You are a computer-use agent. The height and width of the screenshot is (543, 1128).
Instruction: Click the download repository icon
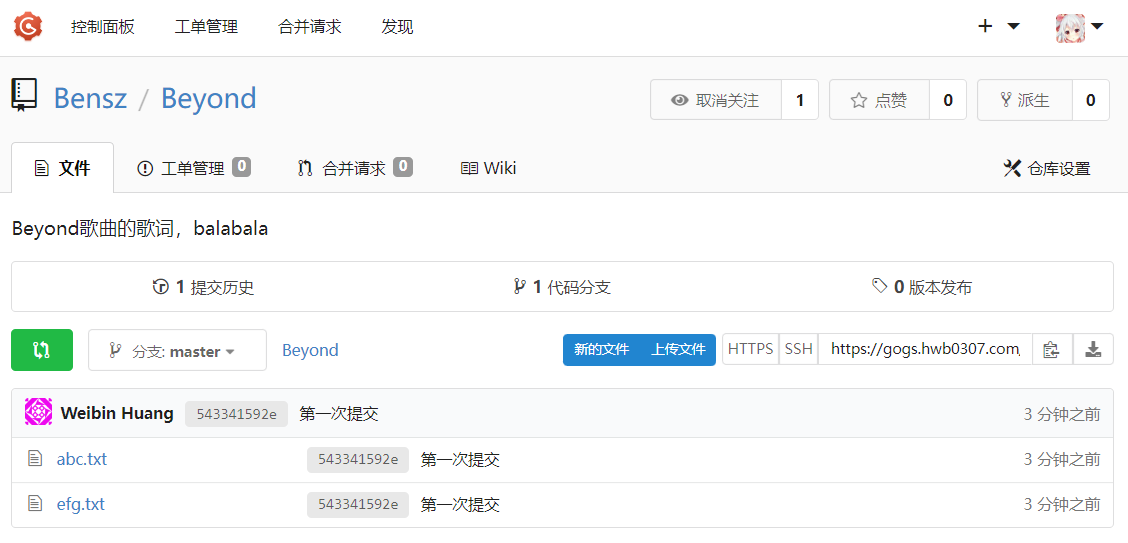tap(1093, 350)
